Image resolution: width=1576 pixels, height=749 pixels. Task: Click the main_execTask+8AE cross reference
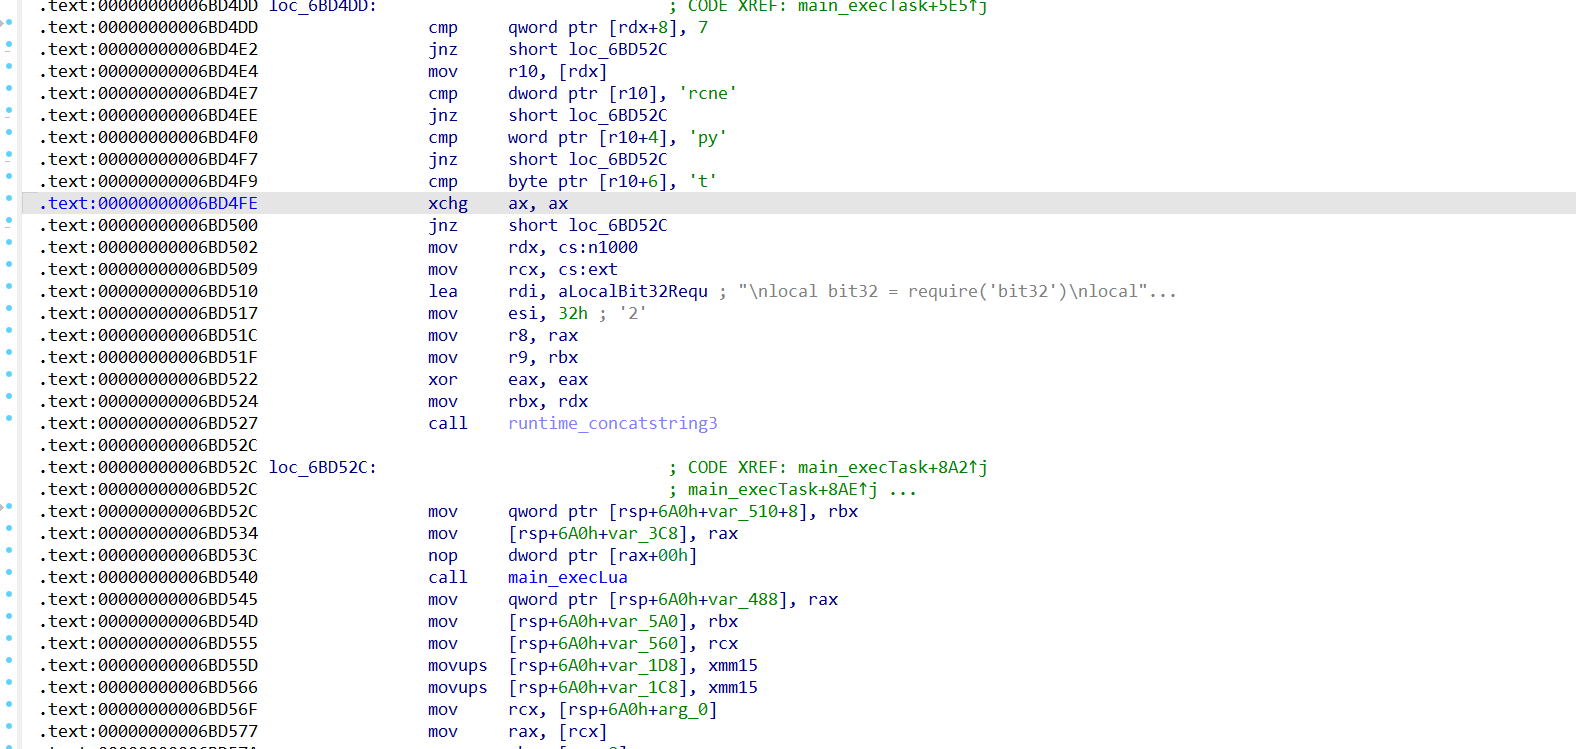782,489
